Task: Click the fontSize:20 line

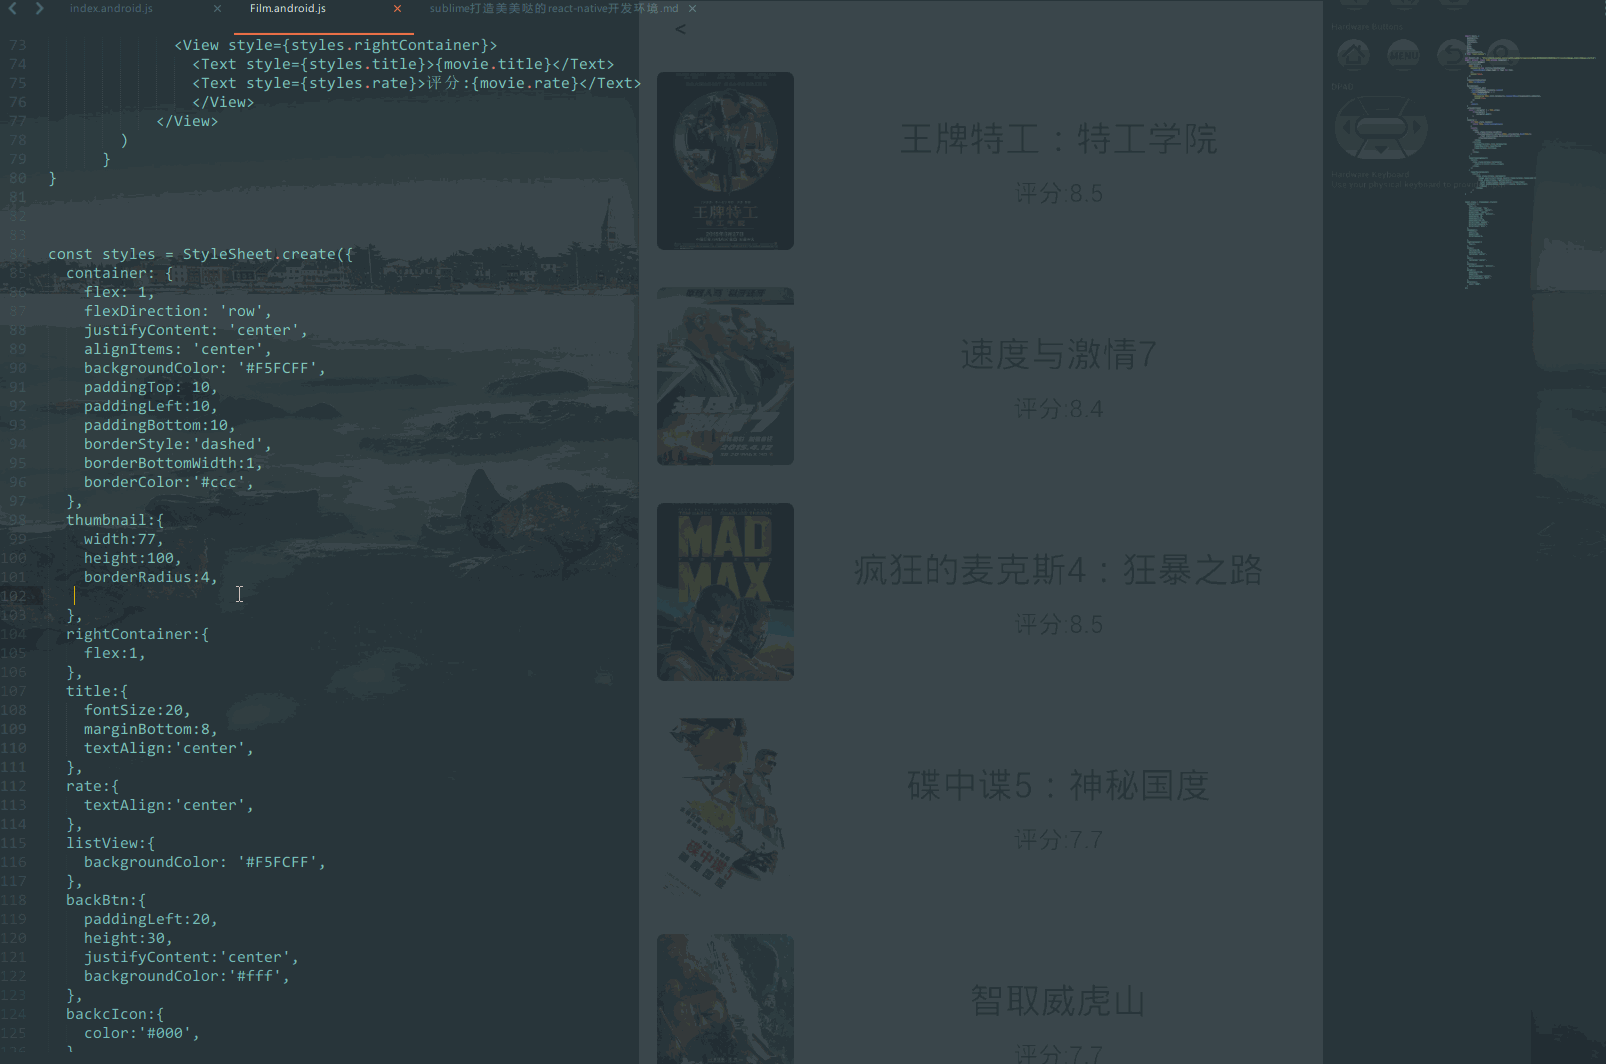Action: 137,710
